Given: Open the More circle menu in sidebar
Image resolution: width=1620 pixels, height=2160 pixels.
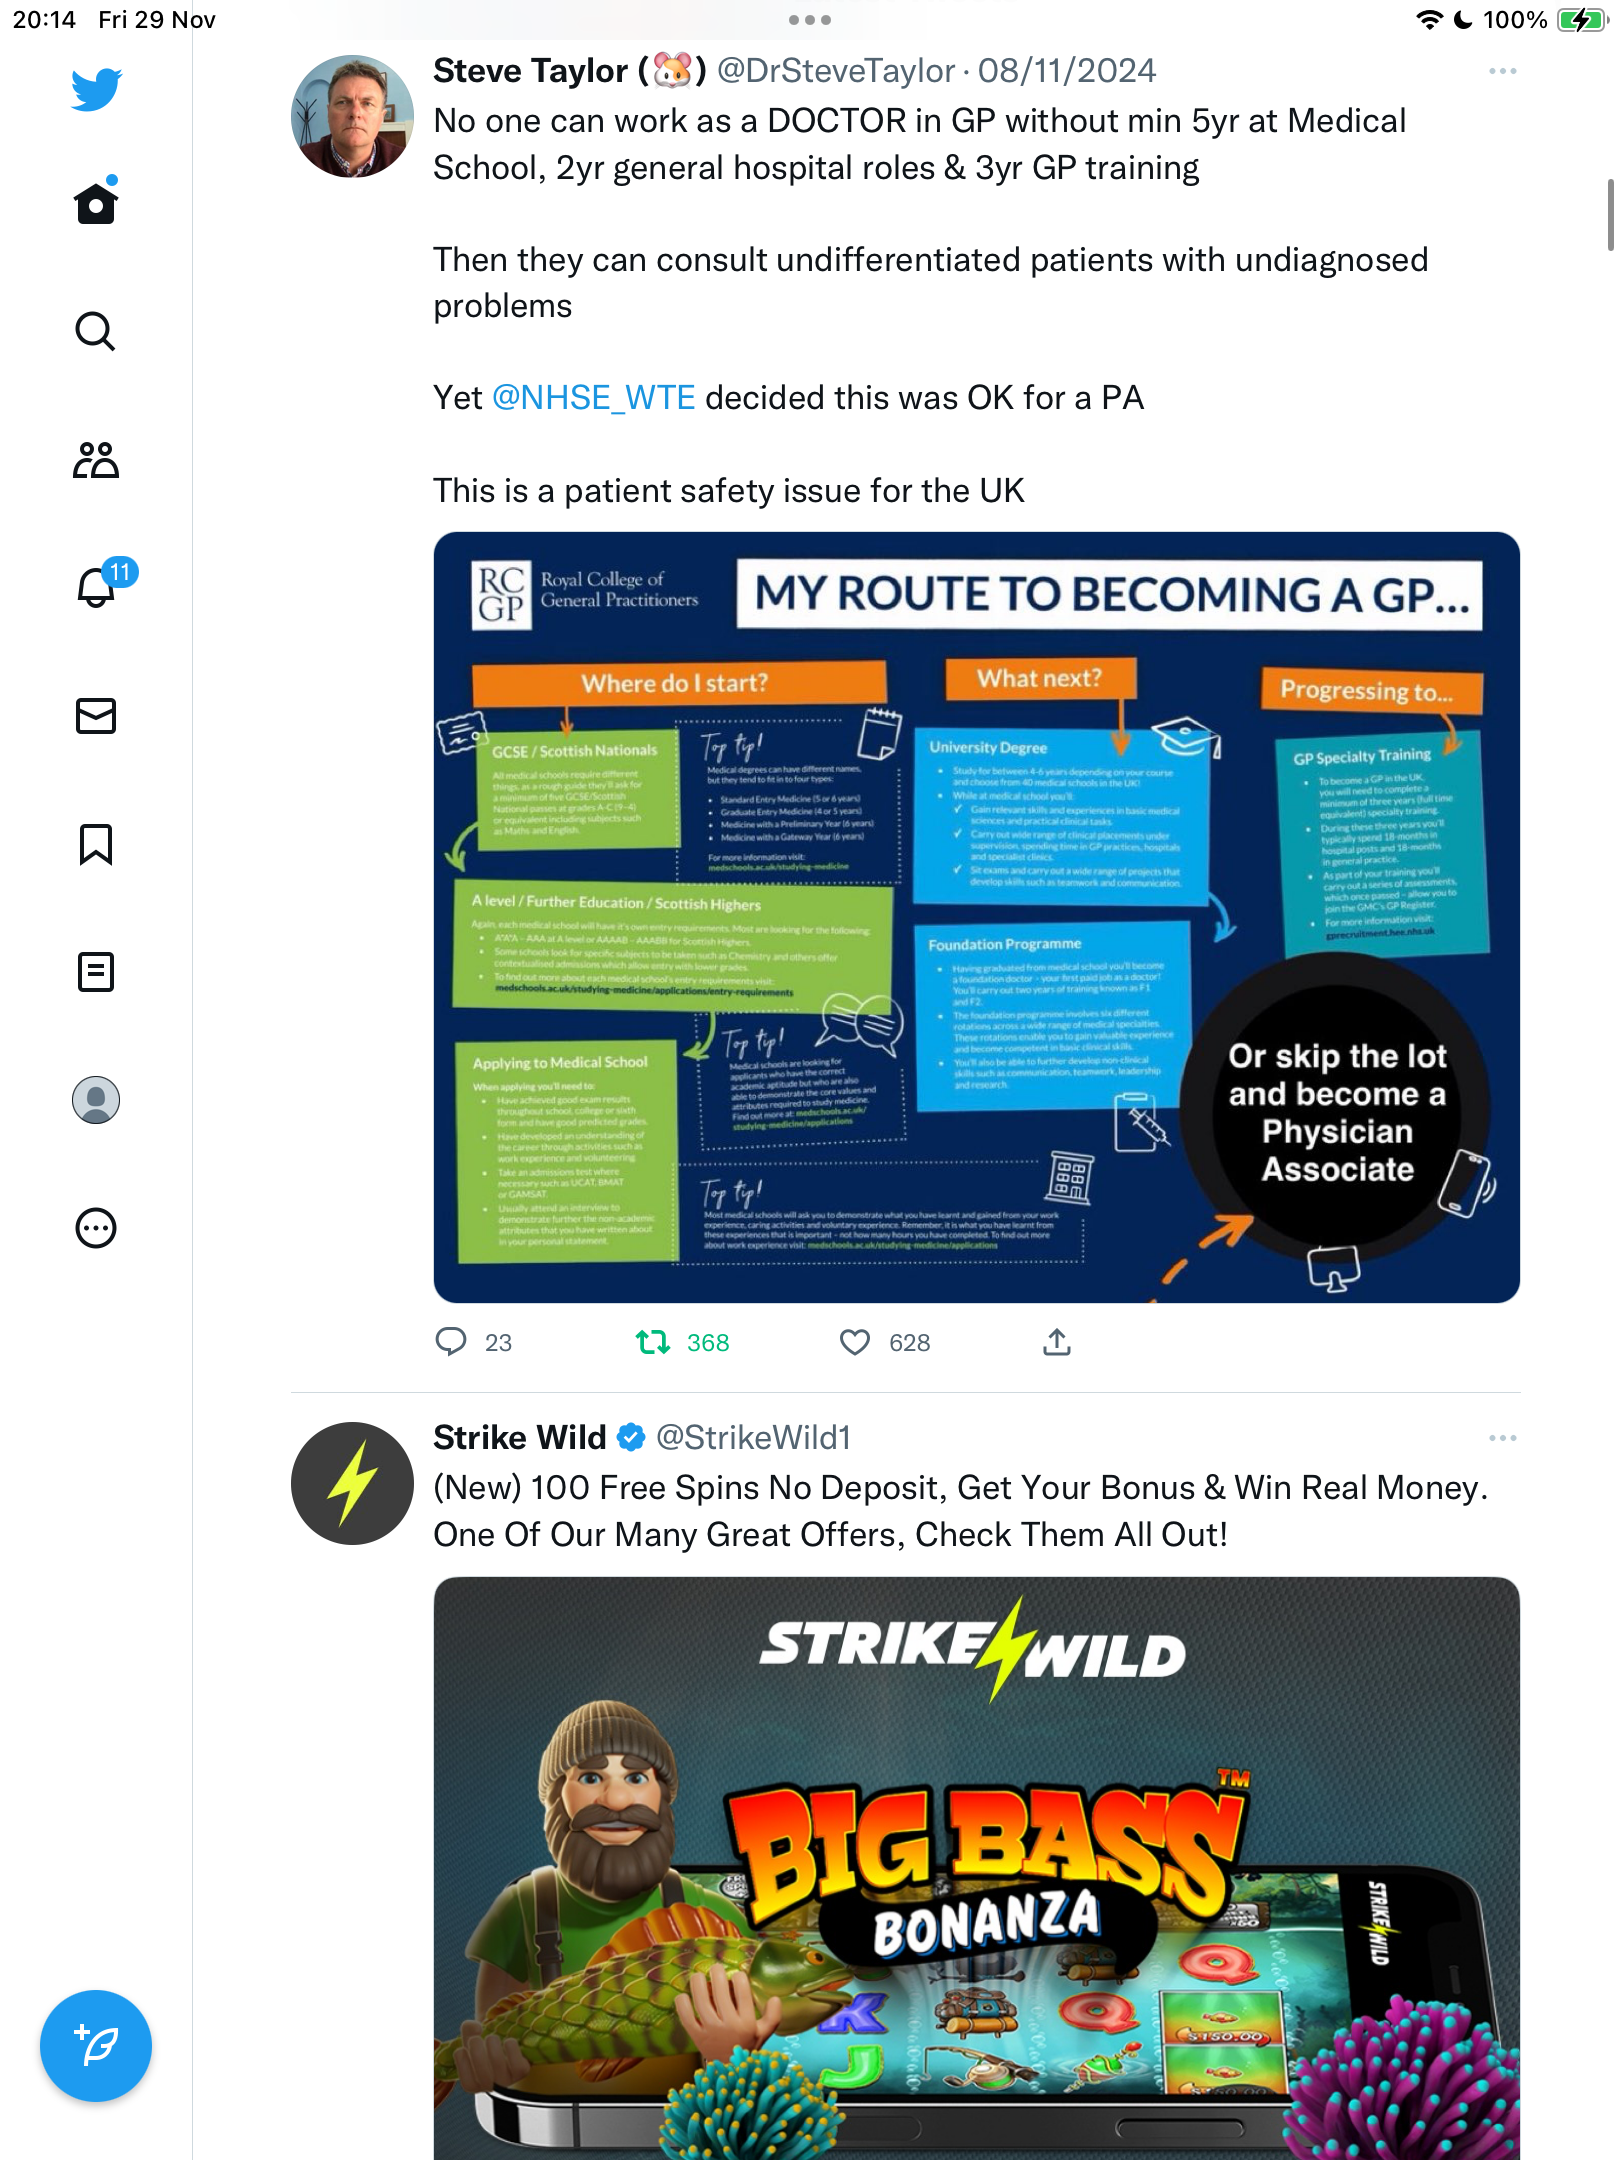Looking at the screenshot, I should (x=96, y=1228).
